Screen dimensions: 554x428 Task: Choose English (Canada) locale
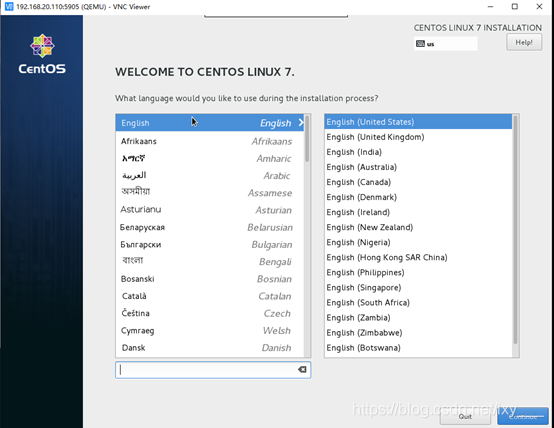418,182
